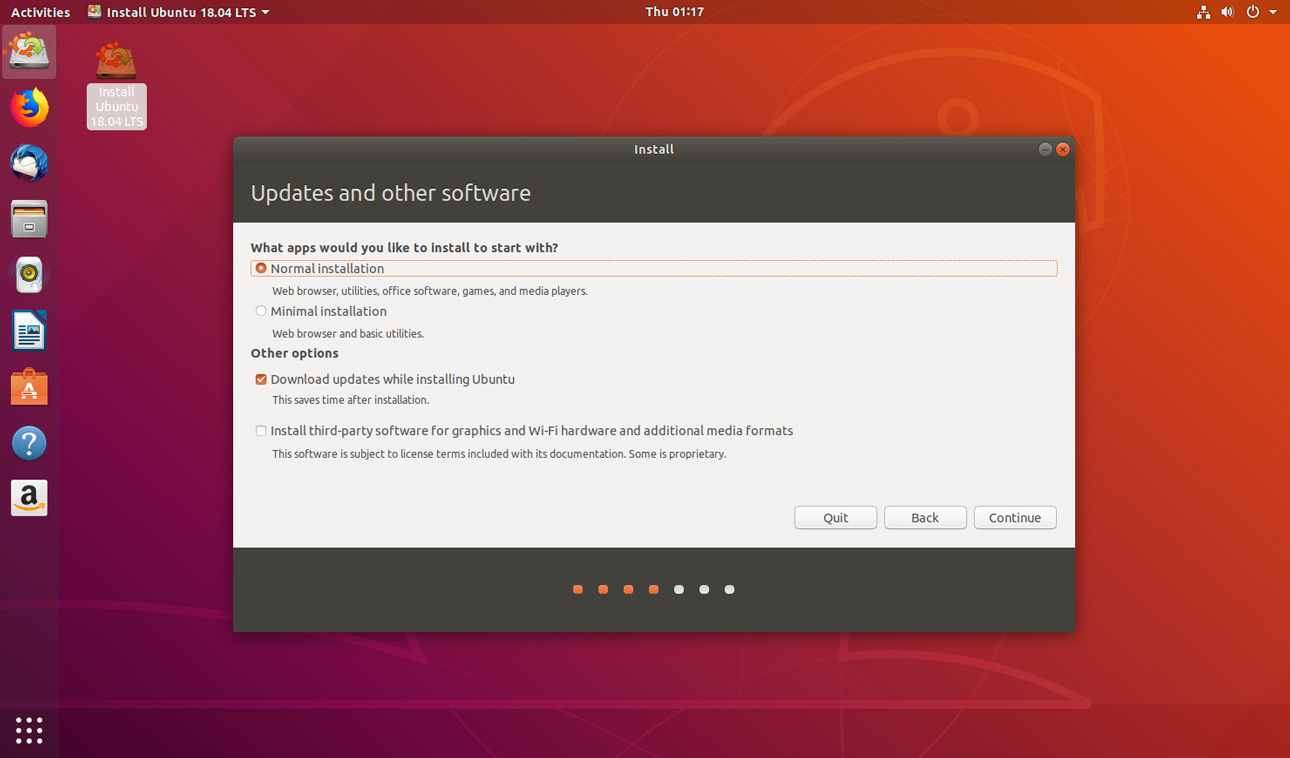Open the Ubiquity installer icon in the dock
This screenshot has height=758, width=1290.
[x=29, y=51]
